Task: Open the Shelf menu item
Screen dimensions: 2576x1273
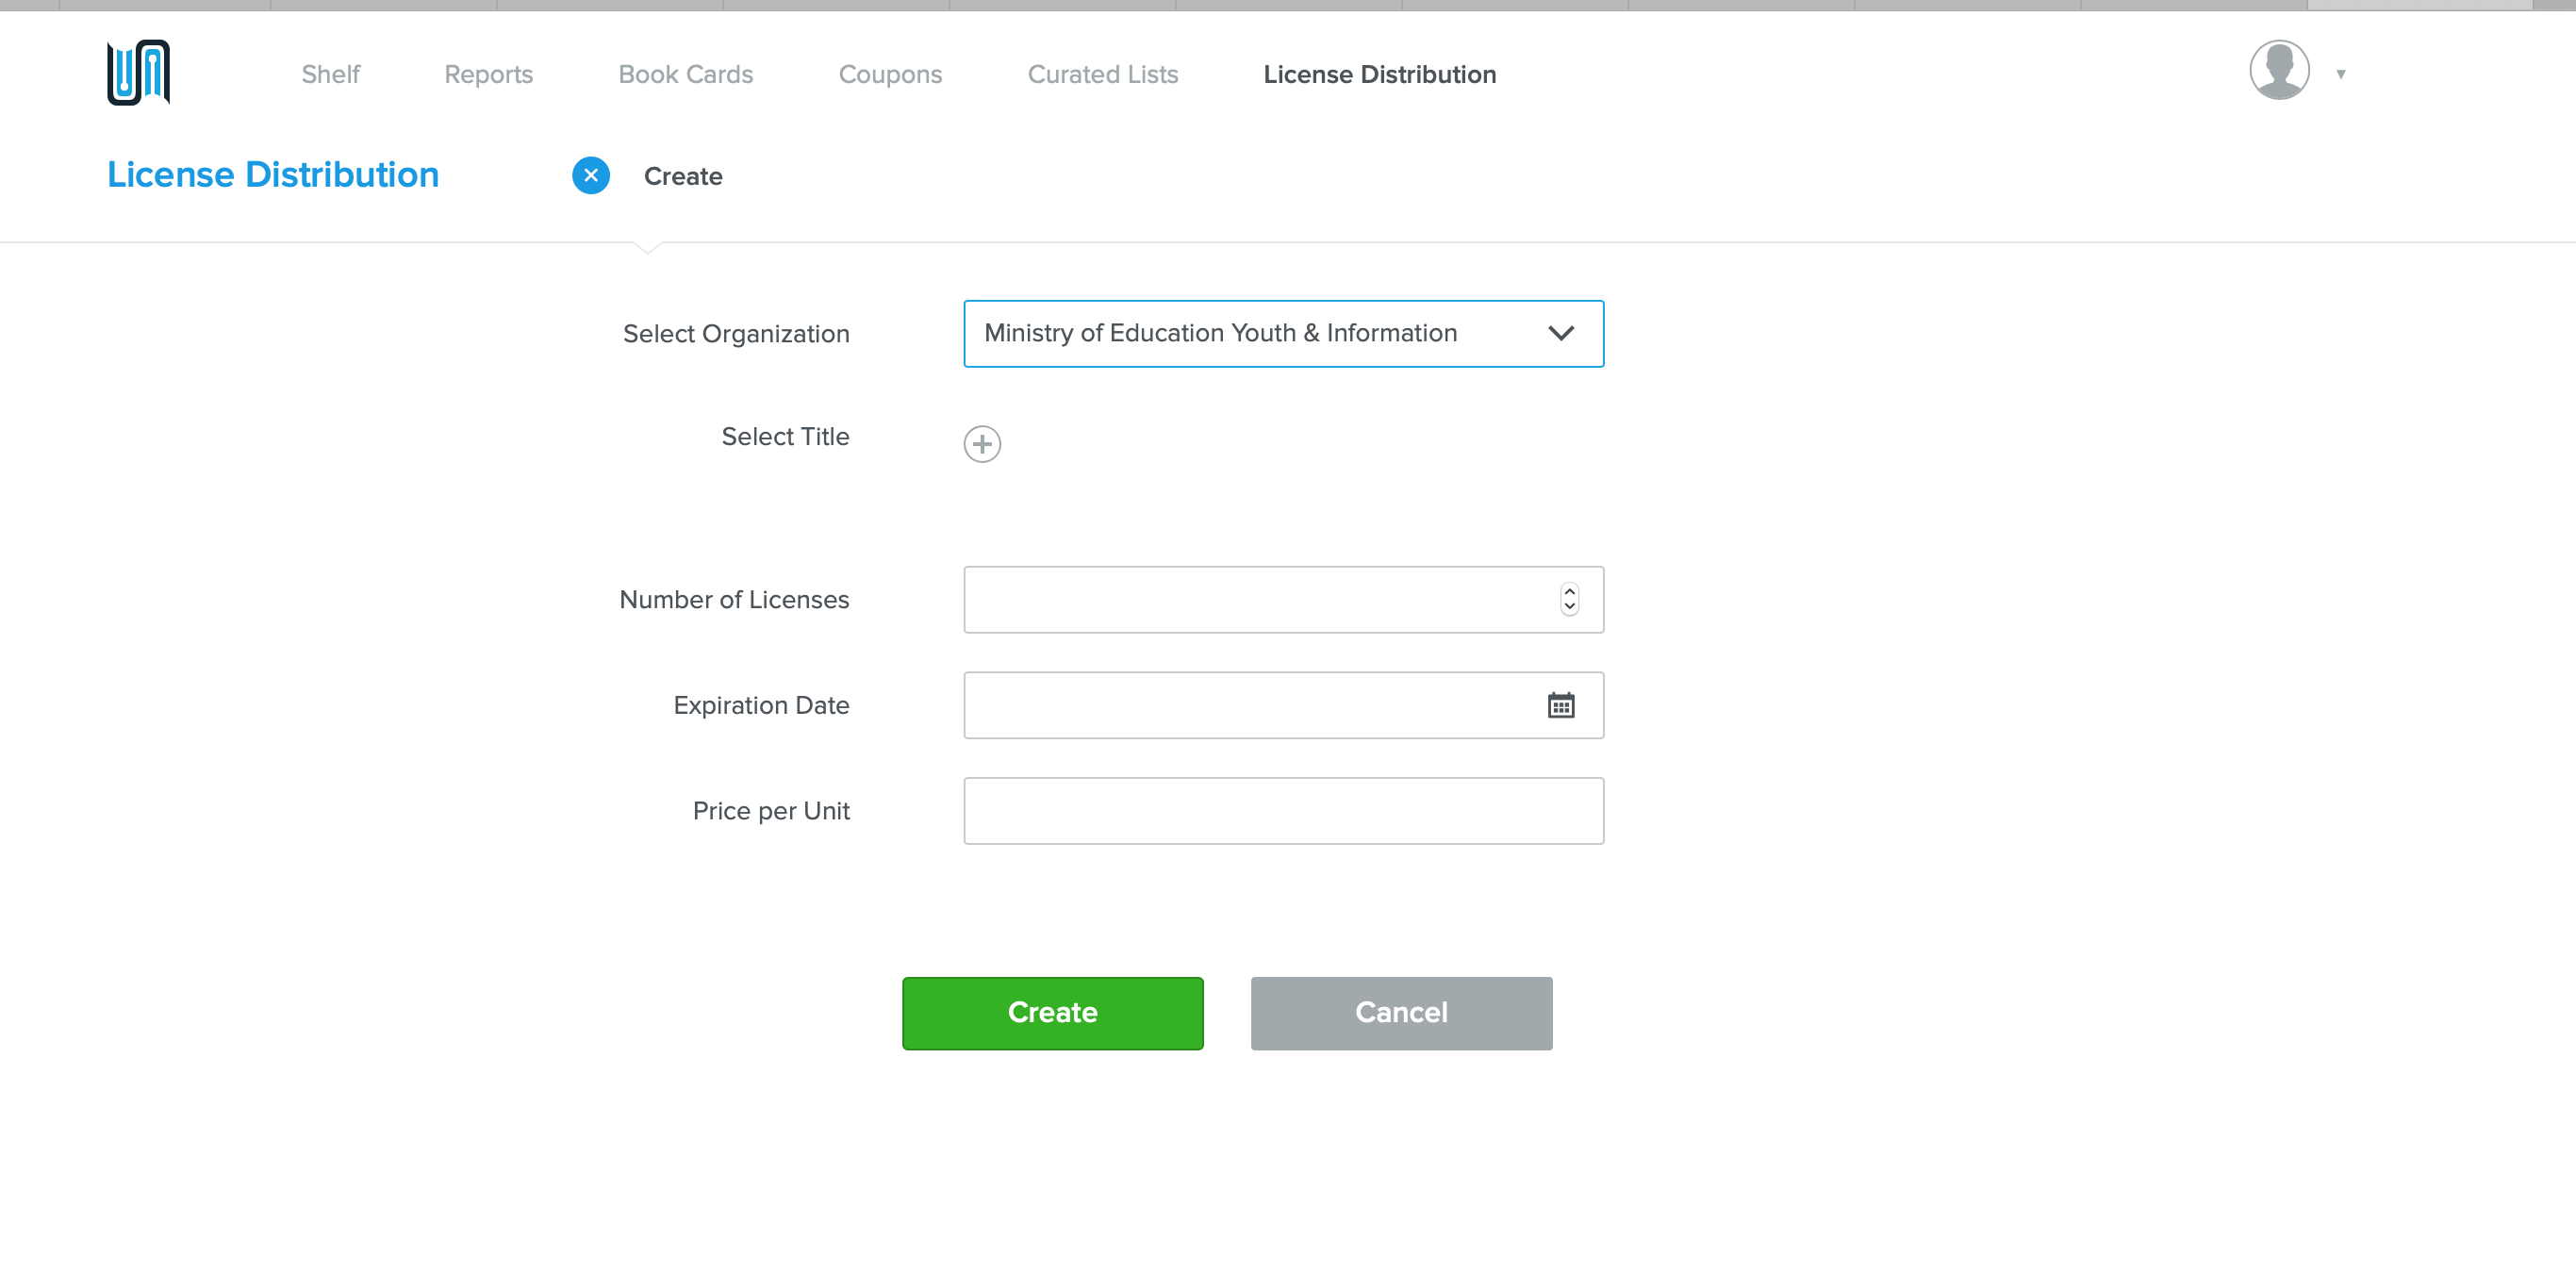Action: (331, 75)
